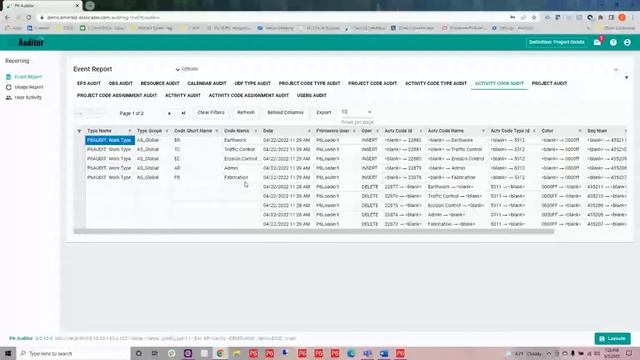Image resolution: width=640 pixels, height=360 pixels.
Task: Open the Type Scope column filter menu
Action: (x=167, y=131)
